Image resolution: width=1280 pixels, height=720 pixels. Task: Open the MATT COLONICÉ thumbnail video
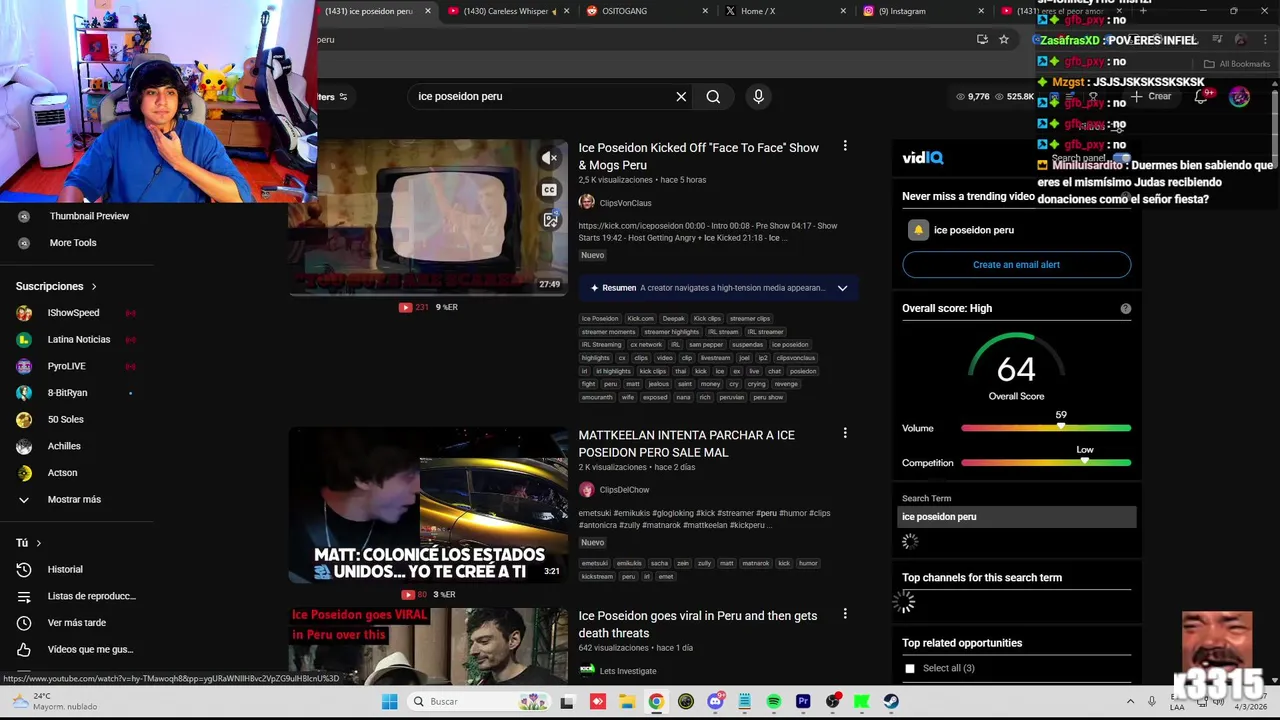[x=428, y=505]
